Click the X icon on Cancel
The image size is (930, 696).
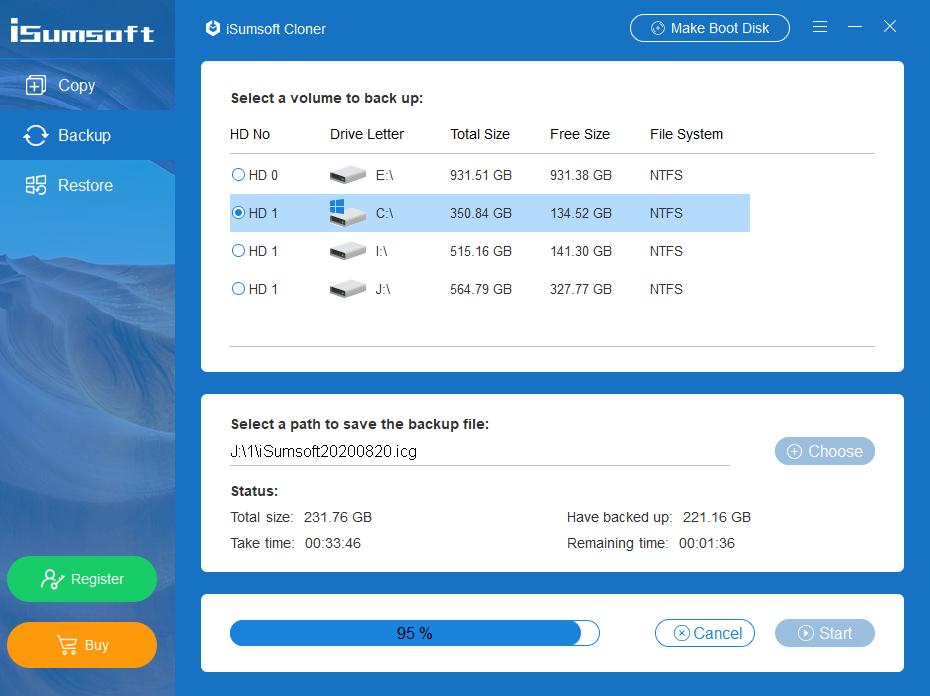click(681, 633)
